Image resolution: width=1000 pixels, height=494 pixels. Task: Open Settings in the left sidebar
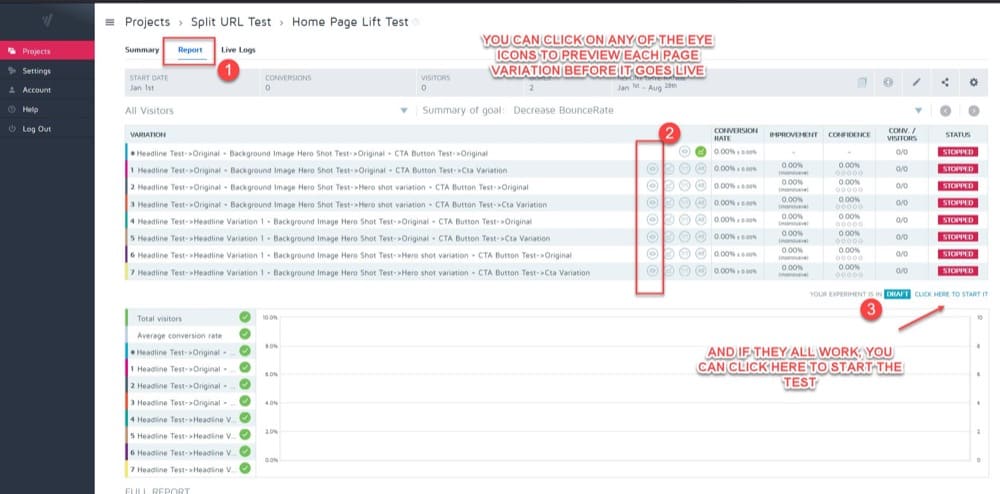[37, 71]
